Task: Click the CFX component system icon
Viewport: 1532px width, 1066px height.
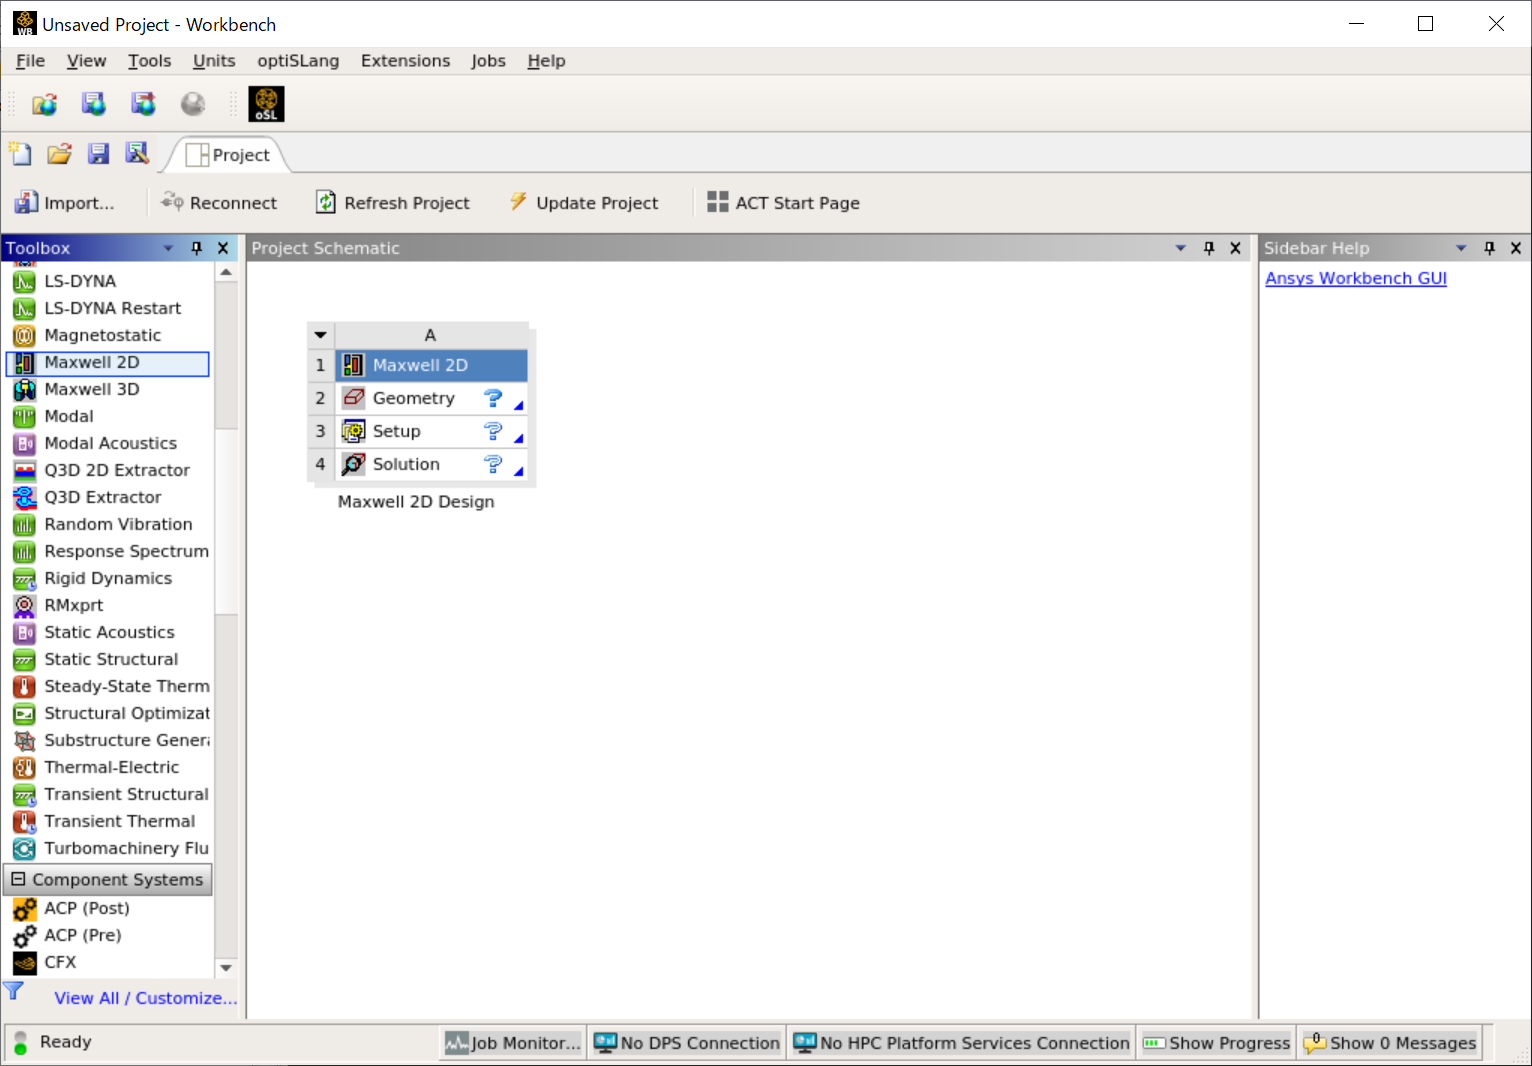Action: (58, 962)
